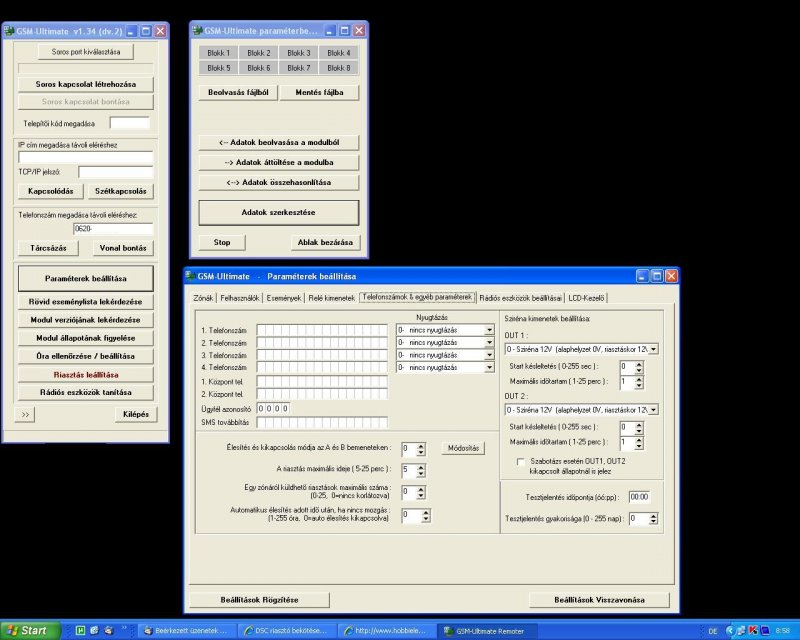Open 4. Telefonszám nyugtázás dropdown
Viewport: 800px width, 640px height.
[x=489, y=367]
